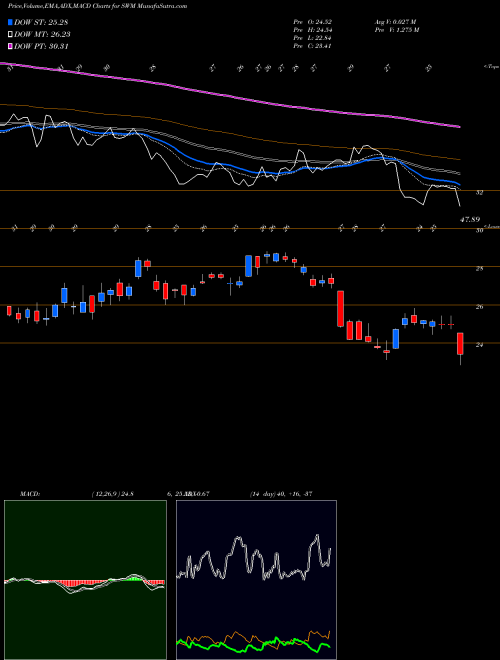Click the '(12,26,9) 24.8' MACD parameters

[x=112, y=494]
